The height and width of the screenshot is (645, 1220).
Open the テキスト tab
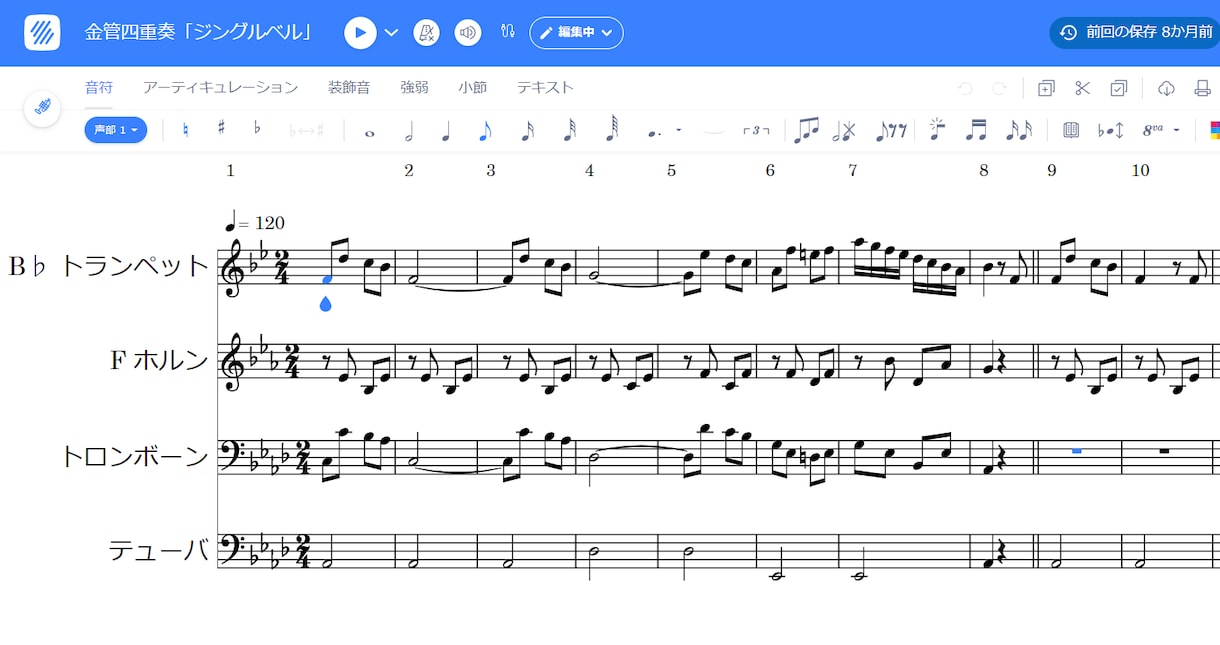pyautogui.click(x=545, y=87)
